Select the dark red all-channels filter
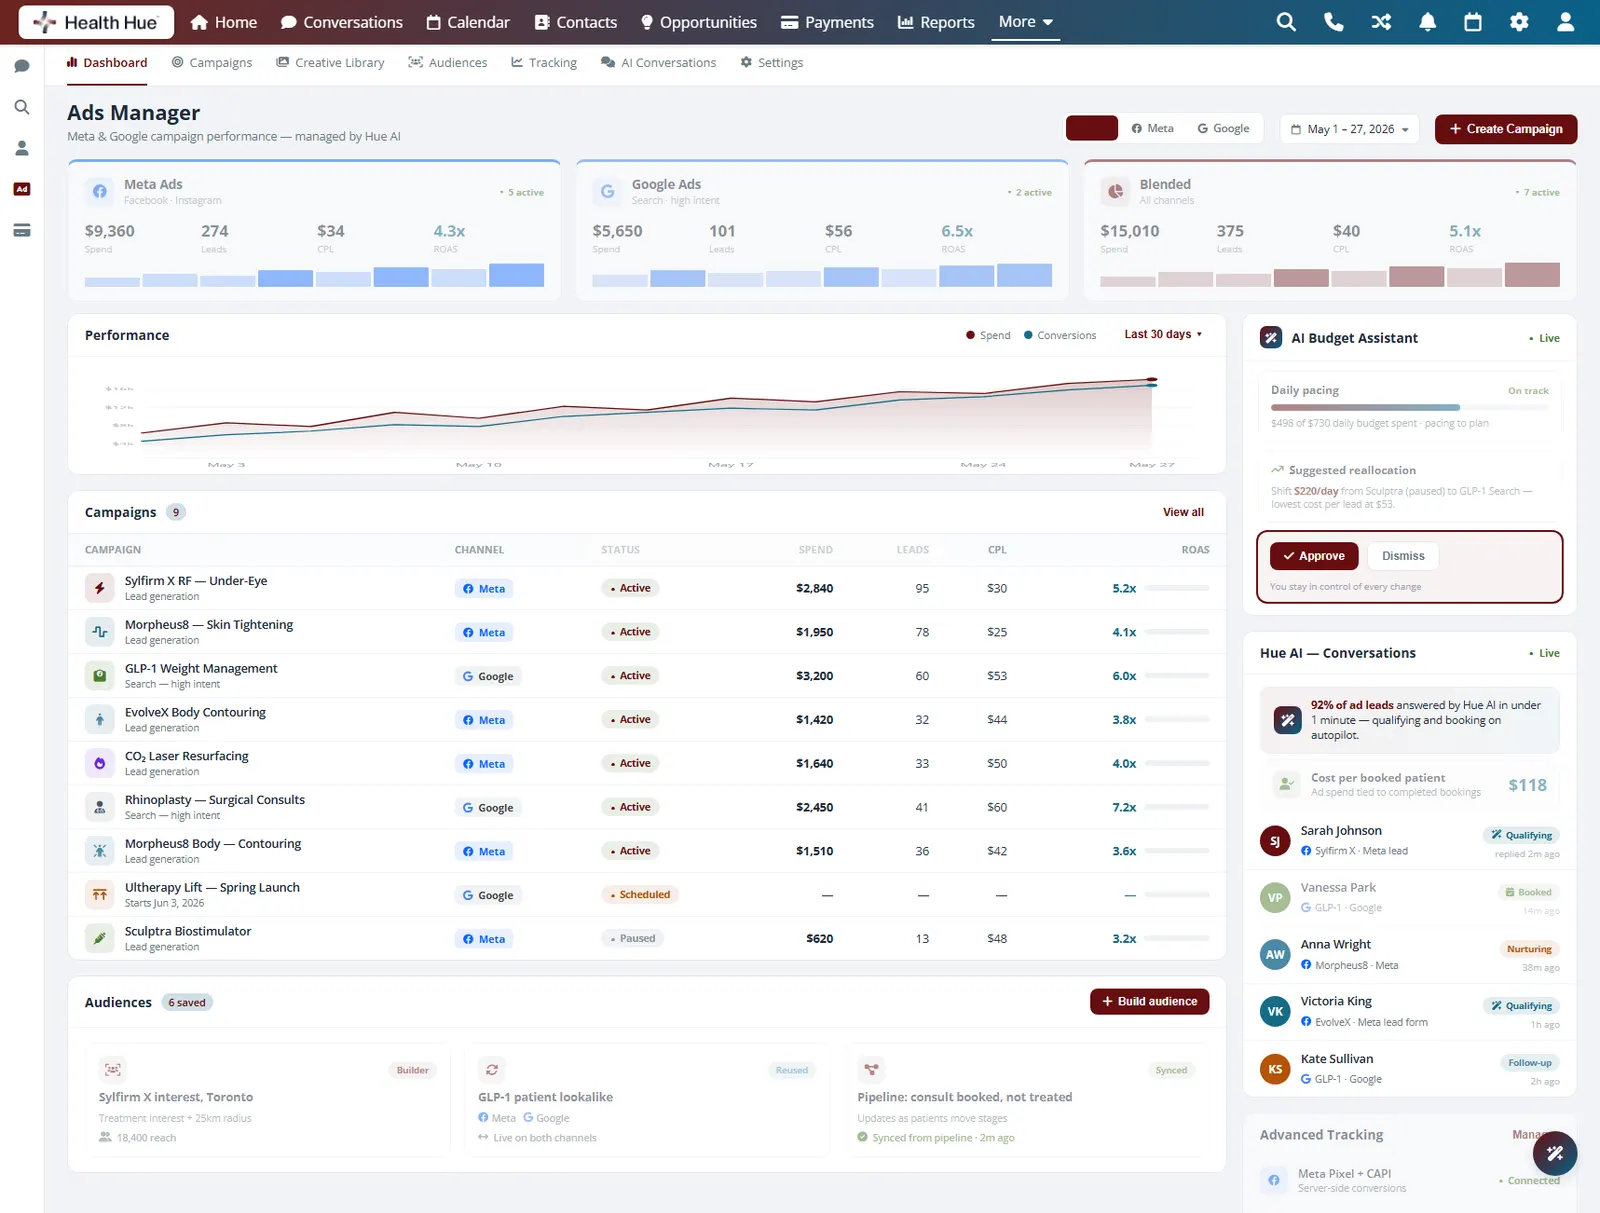 pyautogui.click(x=1092, y=128)
